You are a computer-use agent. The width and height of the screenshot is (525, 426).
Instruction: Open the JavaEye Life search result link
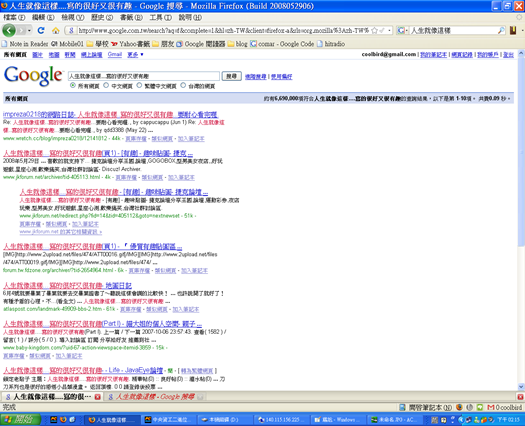83,370
